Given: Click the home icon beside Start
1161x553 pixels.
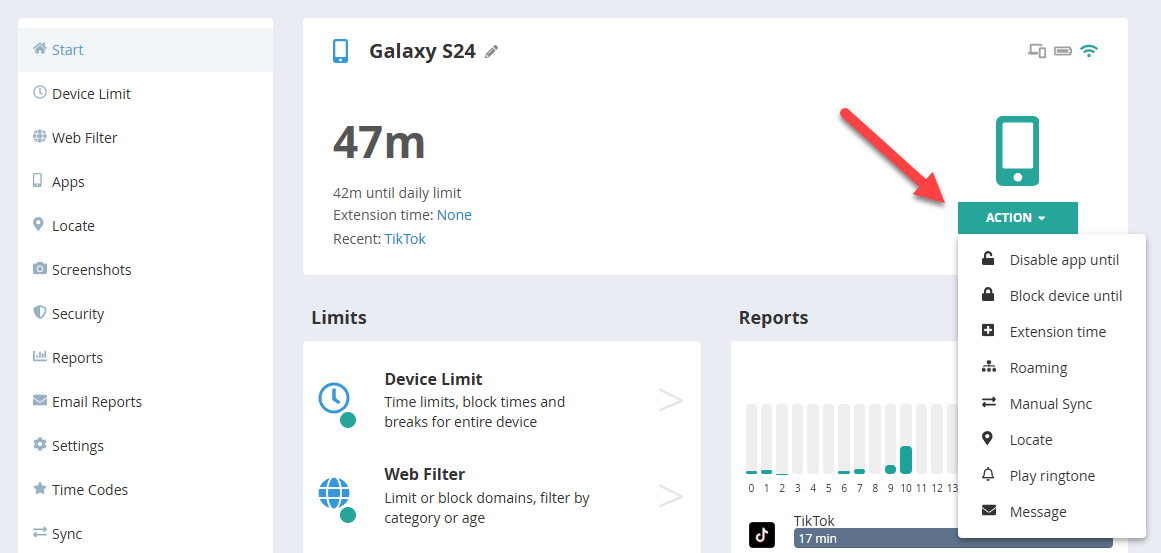Looking at the screenshot, I should 40,49.
